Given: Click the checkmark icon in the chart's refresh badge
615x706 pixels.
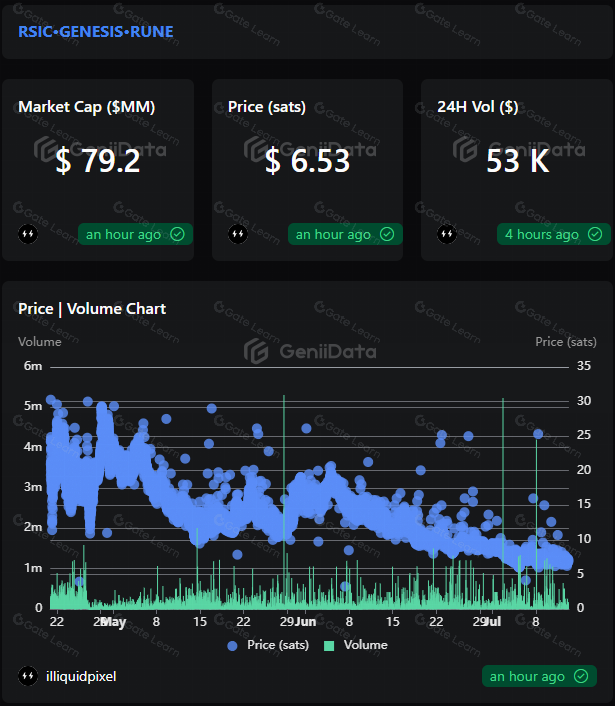Looking at the screenshot, I should [x=581, y=676].
